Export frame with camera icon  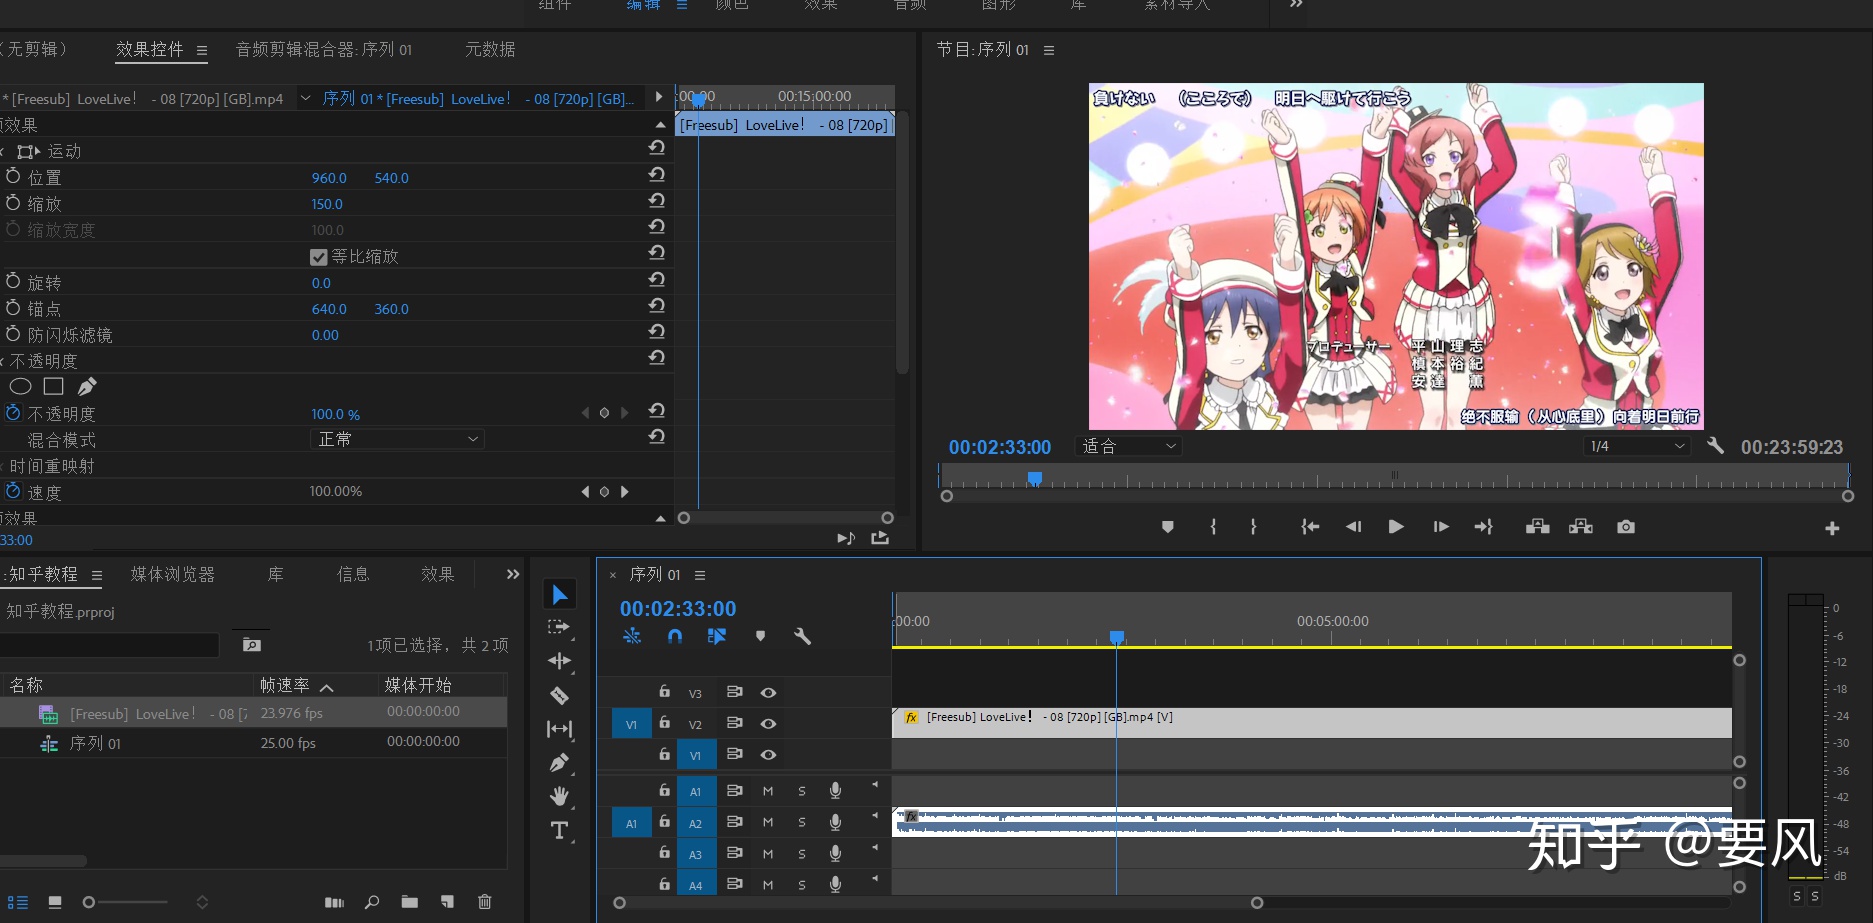click(x=1626, y=527)
